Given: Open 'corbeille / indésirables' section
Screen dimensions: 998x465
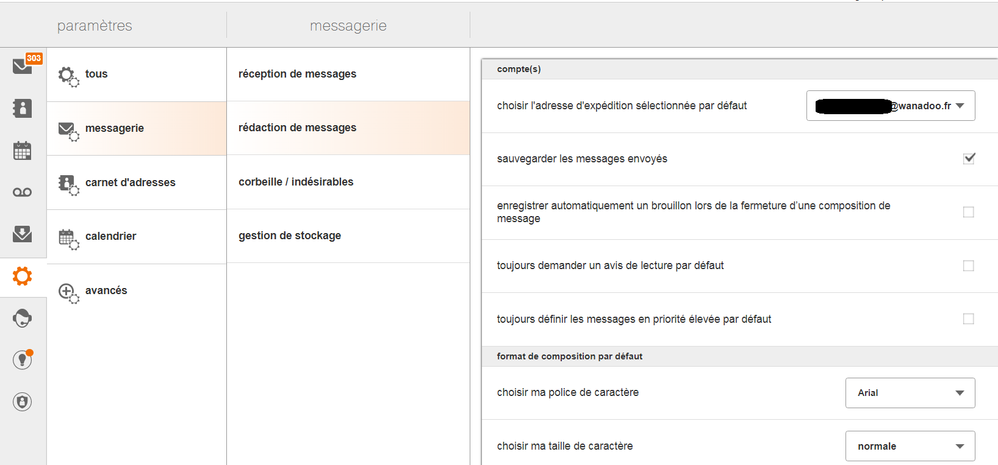Looking at the screenshot, I should (x=348, y=182).
